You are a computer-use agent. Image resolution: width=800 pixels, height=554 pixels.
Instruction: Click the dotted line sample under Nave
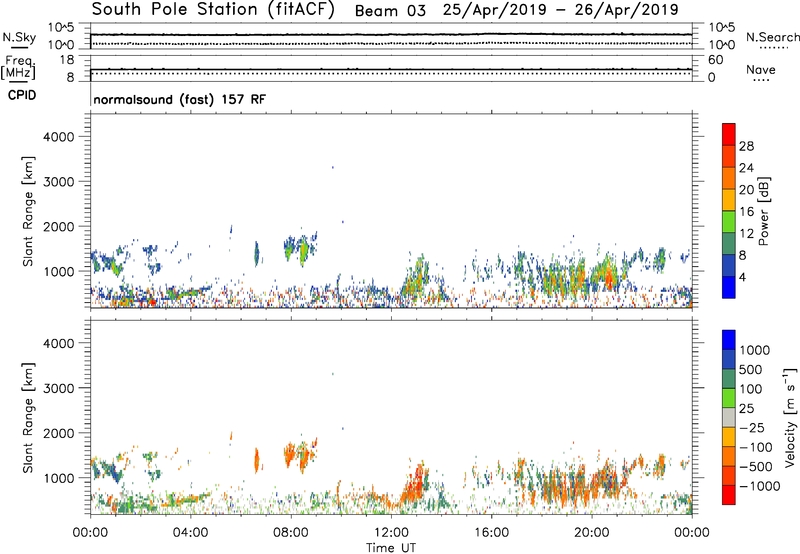761,81
